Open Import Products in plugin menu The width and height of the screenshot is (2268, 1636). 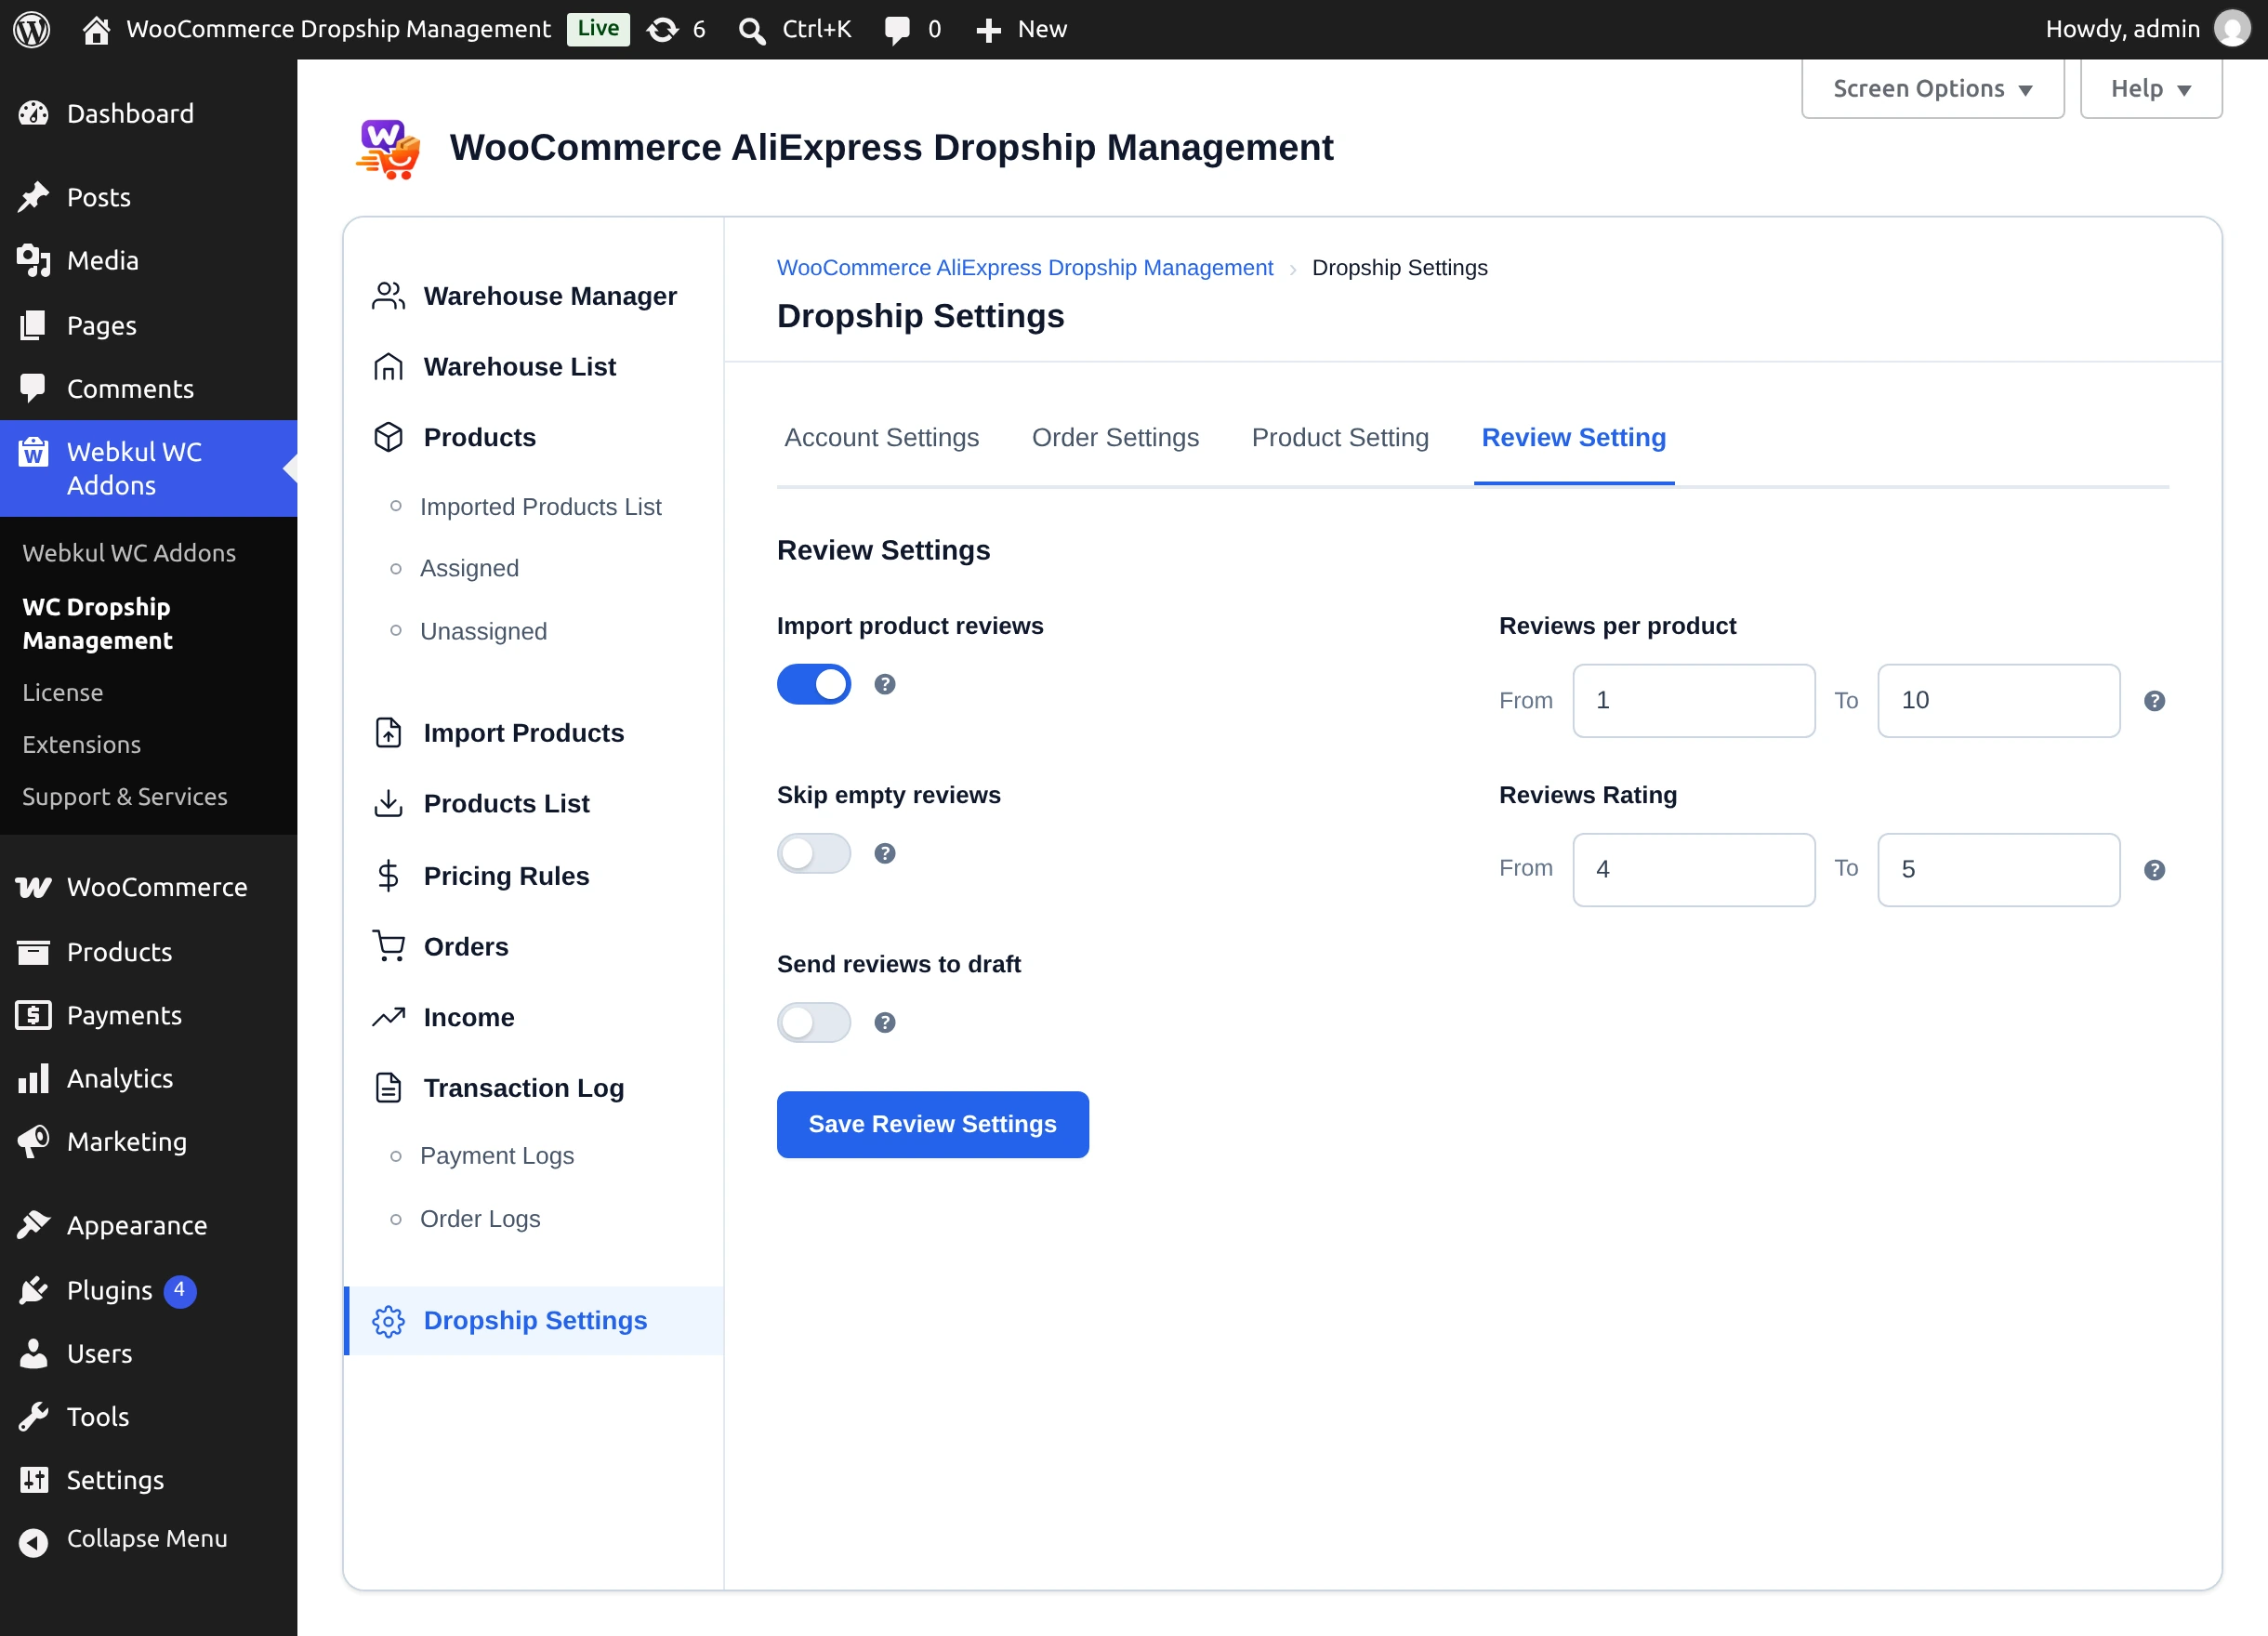pos(524,733)
